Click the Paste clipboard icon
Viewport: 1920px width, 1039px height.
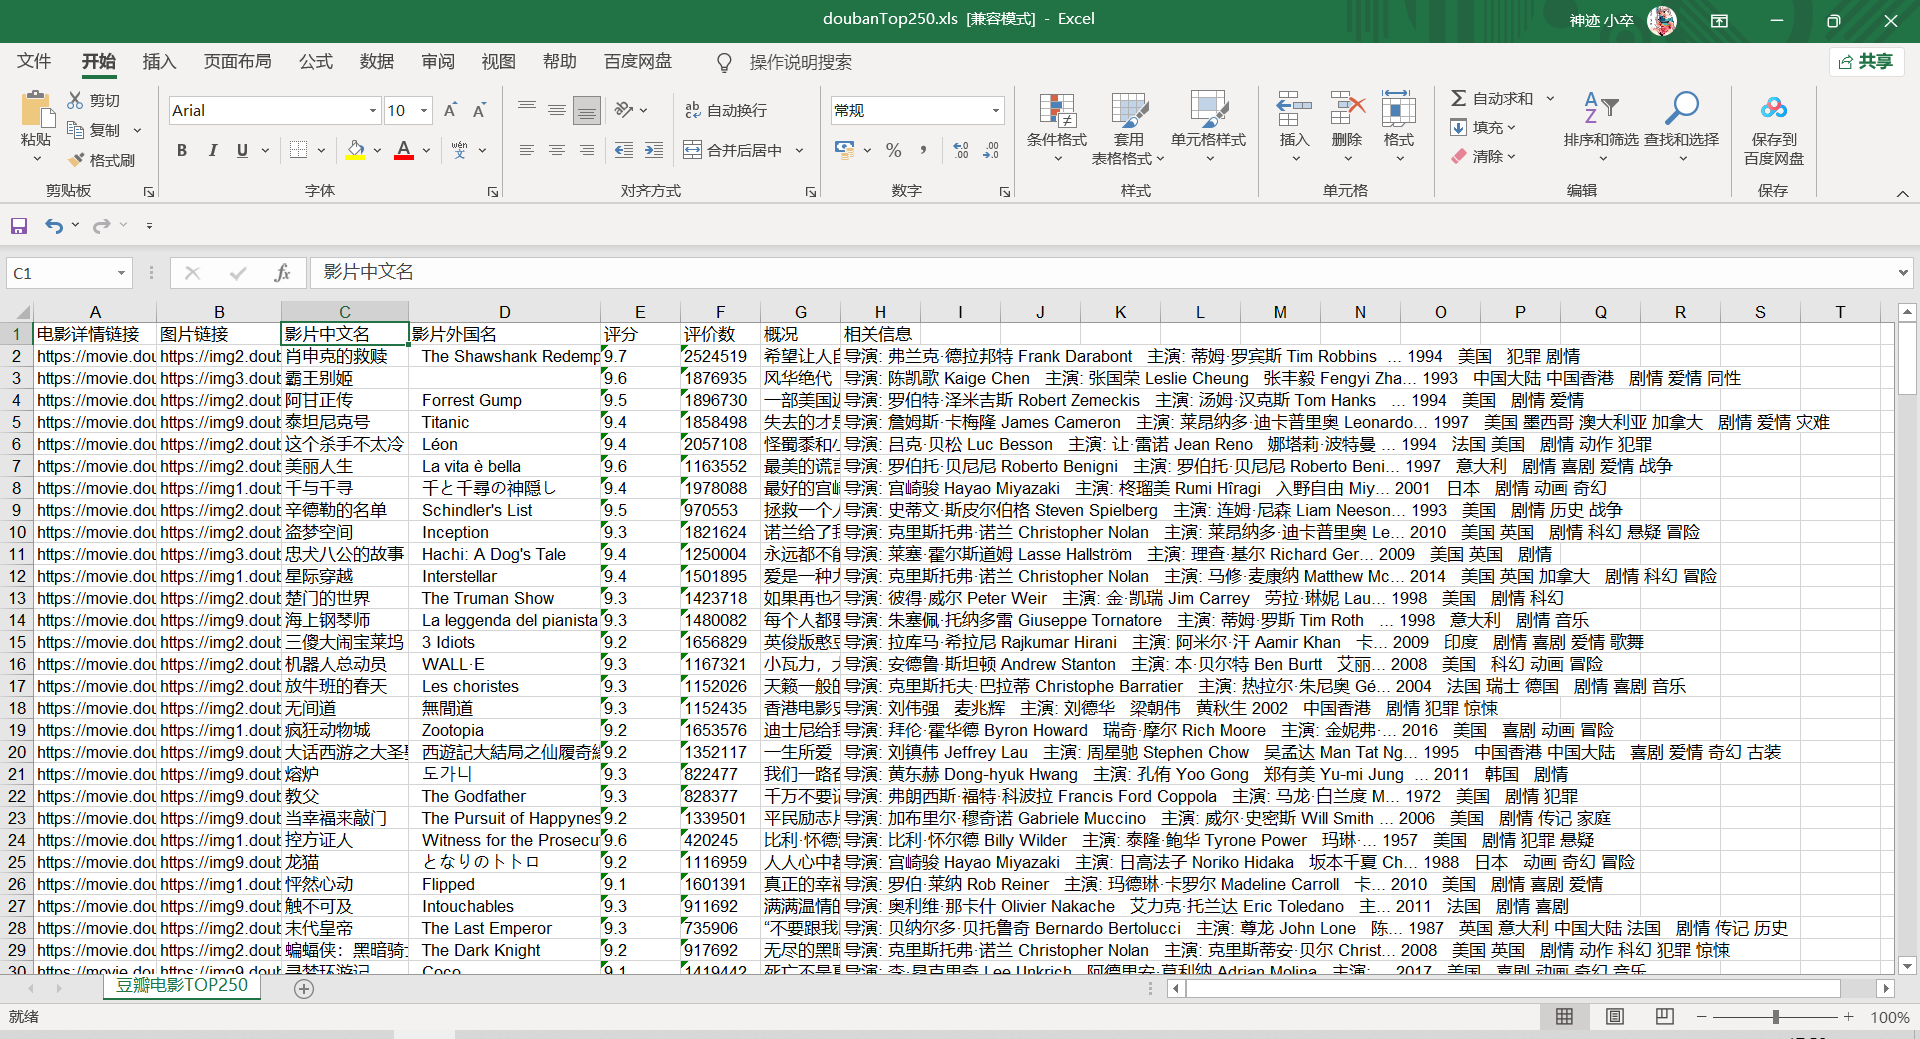[x=36, y=110]
